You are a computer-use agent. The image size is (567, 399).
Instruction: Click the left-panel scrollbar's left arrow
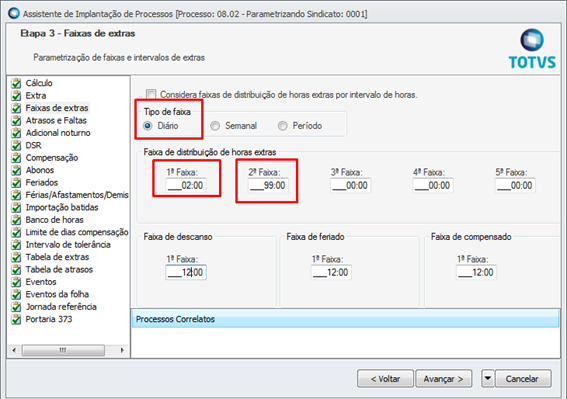[x=14, y=350]
